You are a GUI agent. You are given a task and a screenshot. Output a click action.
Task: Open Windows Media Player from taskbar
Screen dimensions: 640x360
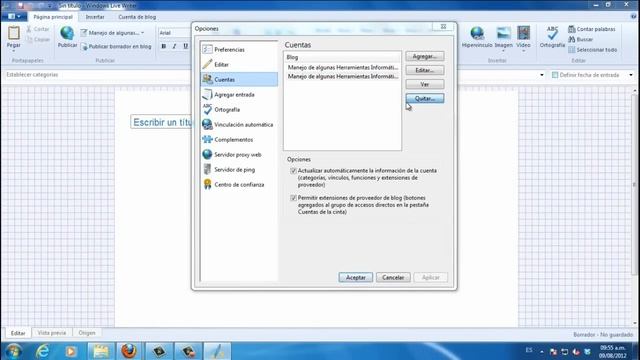click(x=71, y=351)
